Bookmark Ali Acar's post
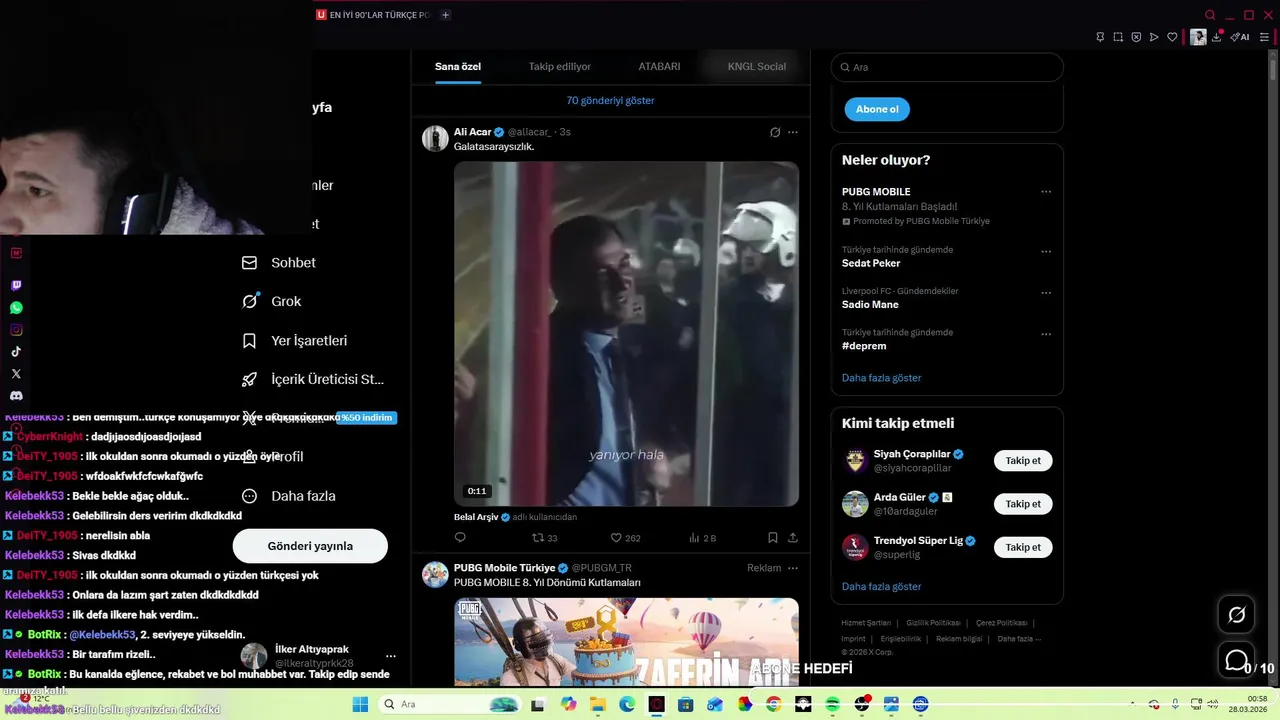This screenshot has height=720, width=1280. coord(773,538)
